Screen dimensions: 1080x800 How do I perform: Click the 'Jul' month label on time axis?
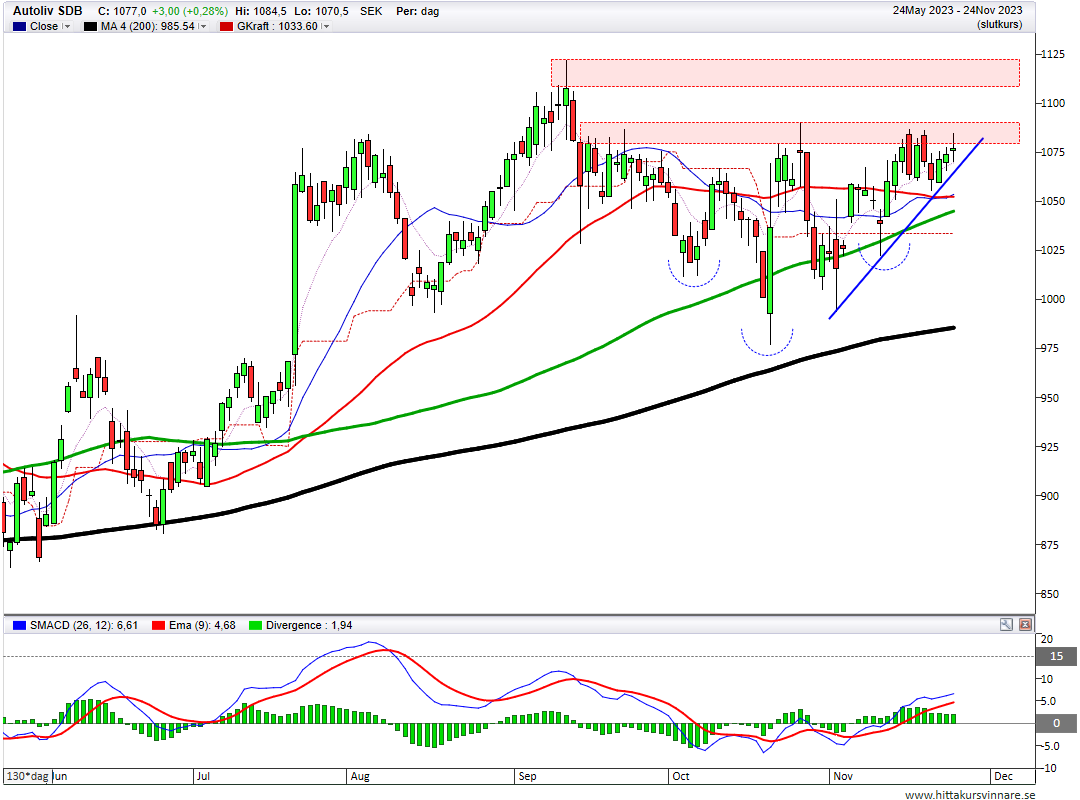[203, 776]
